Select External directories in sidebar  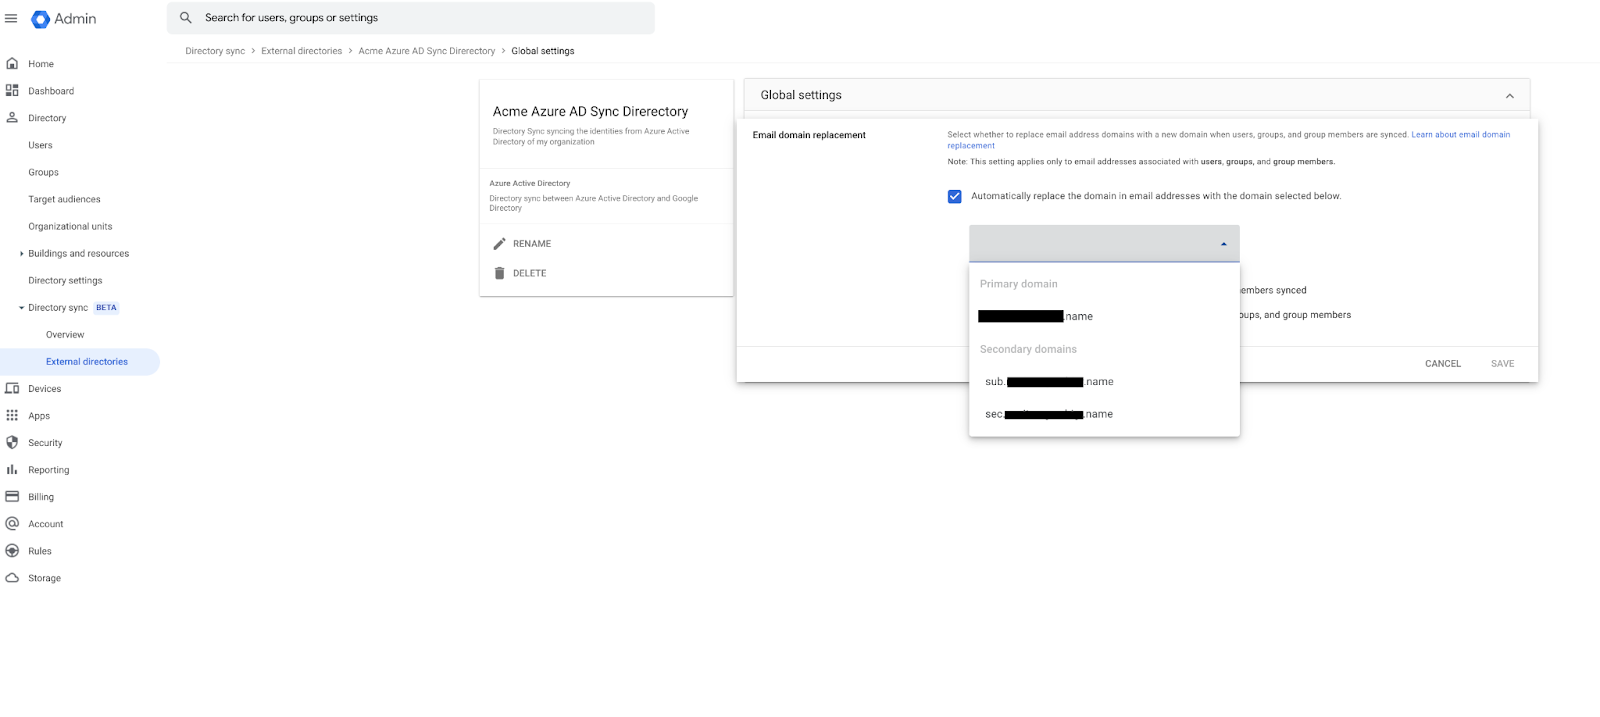pyautogui.click(x=80, y=361)
